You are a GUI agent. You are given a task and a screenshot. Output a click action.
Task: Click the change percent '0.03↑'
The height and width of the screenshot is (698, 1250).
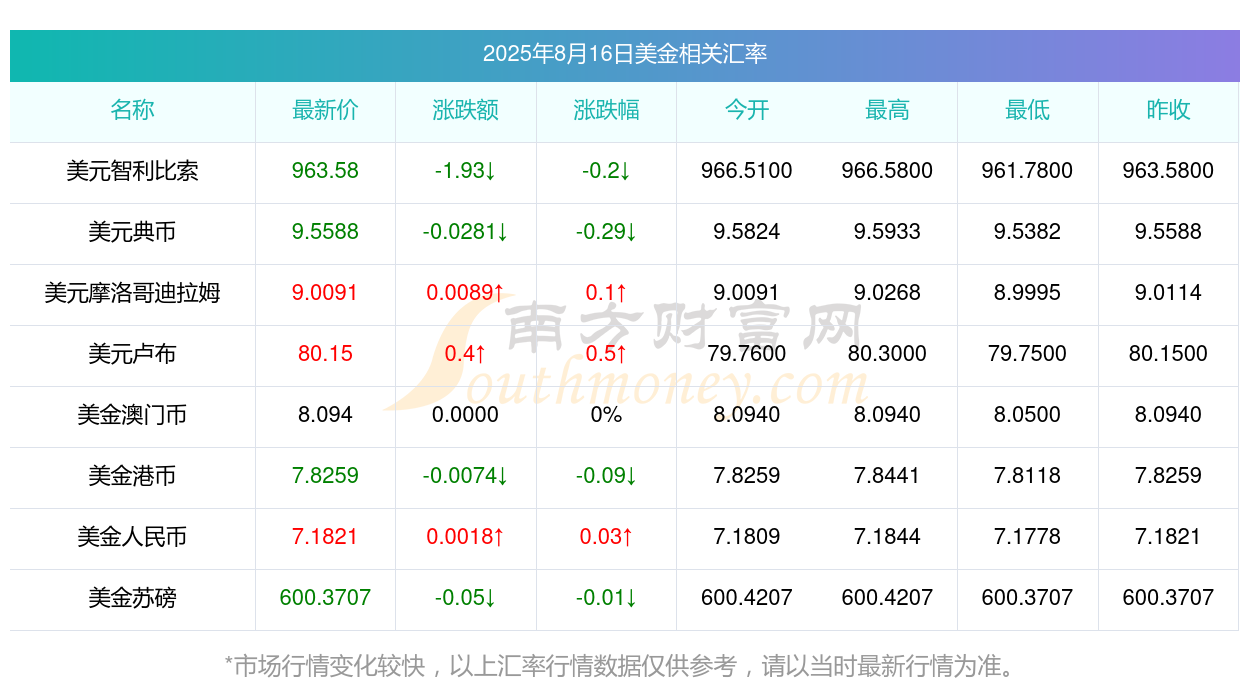(606, 537)
